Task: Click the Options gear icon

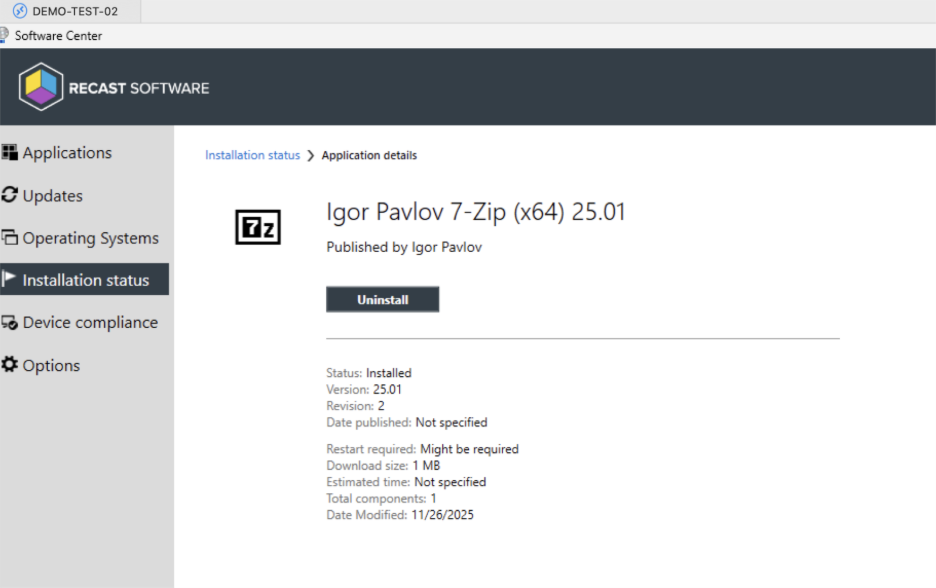Action: (x=10, y=365)
